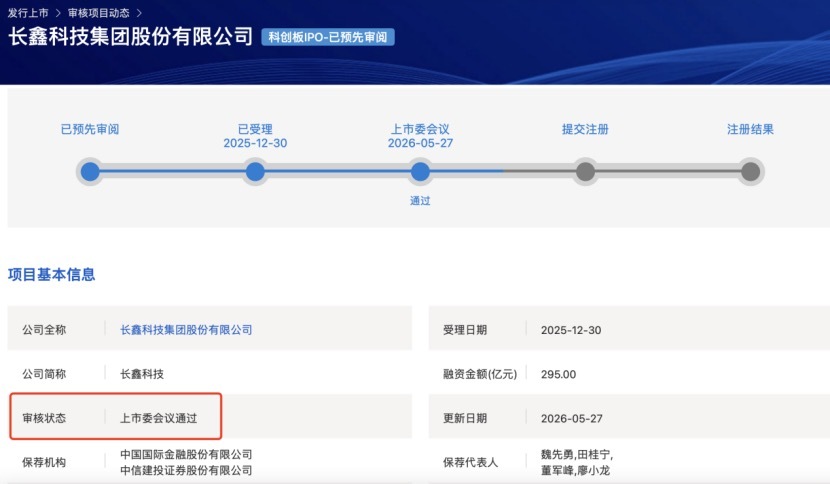Open the 审核项目动态 breadcrumb link

pyautogui.click(x=98, y=13)
